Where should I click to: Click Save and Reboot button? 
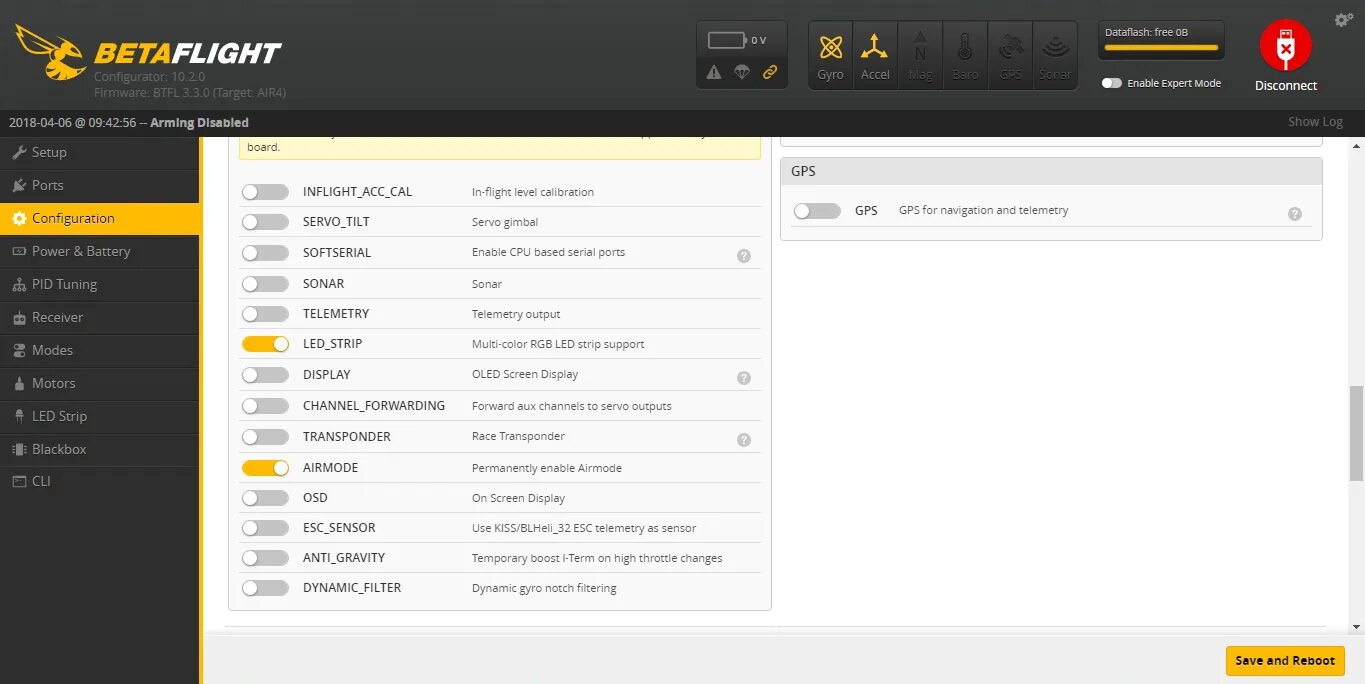click(x=1285, y=661)
